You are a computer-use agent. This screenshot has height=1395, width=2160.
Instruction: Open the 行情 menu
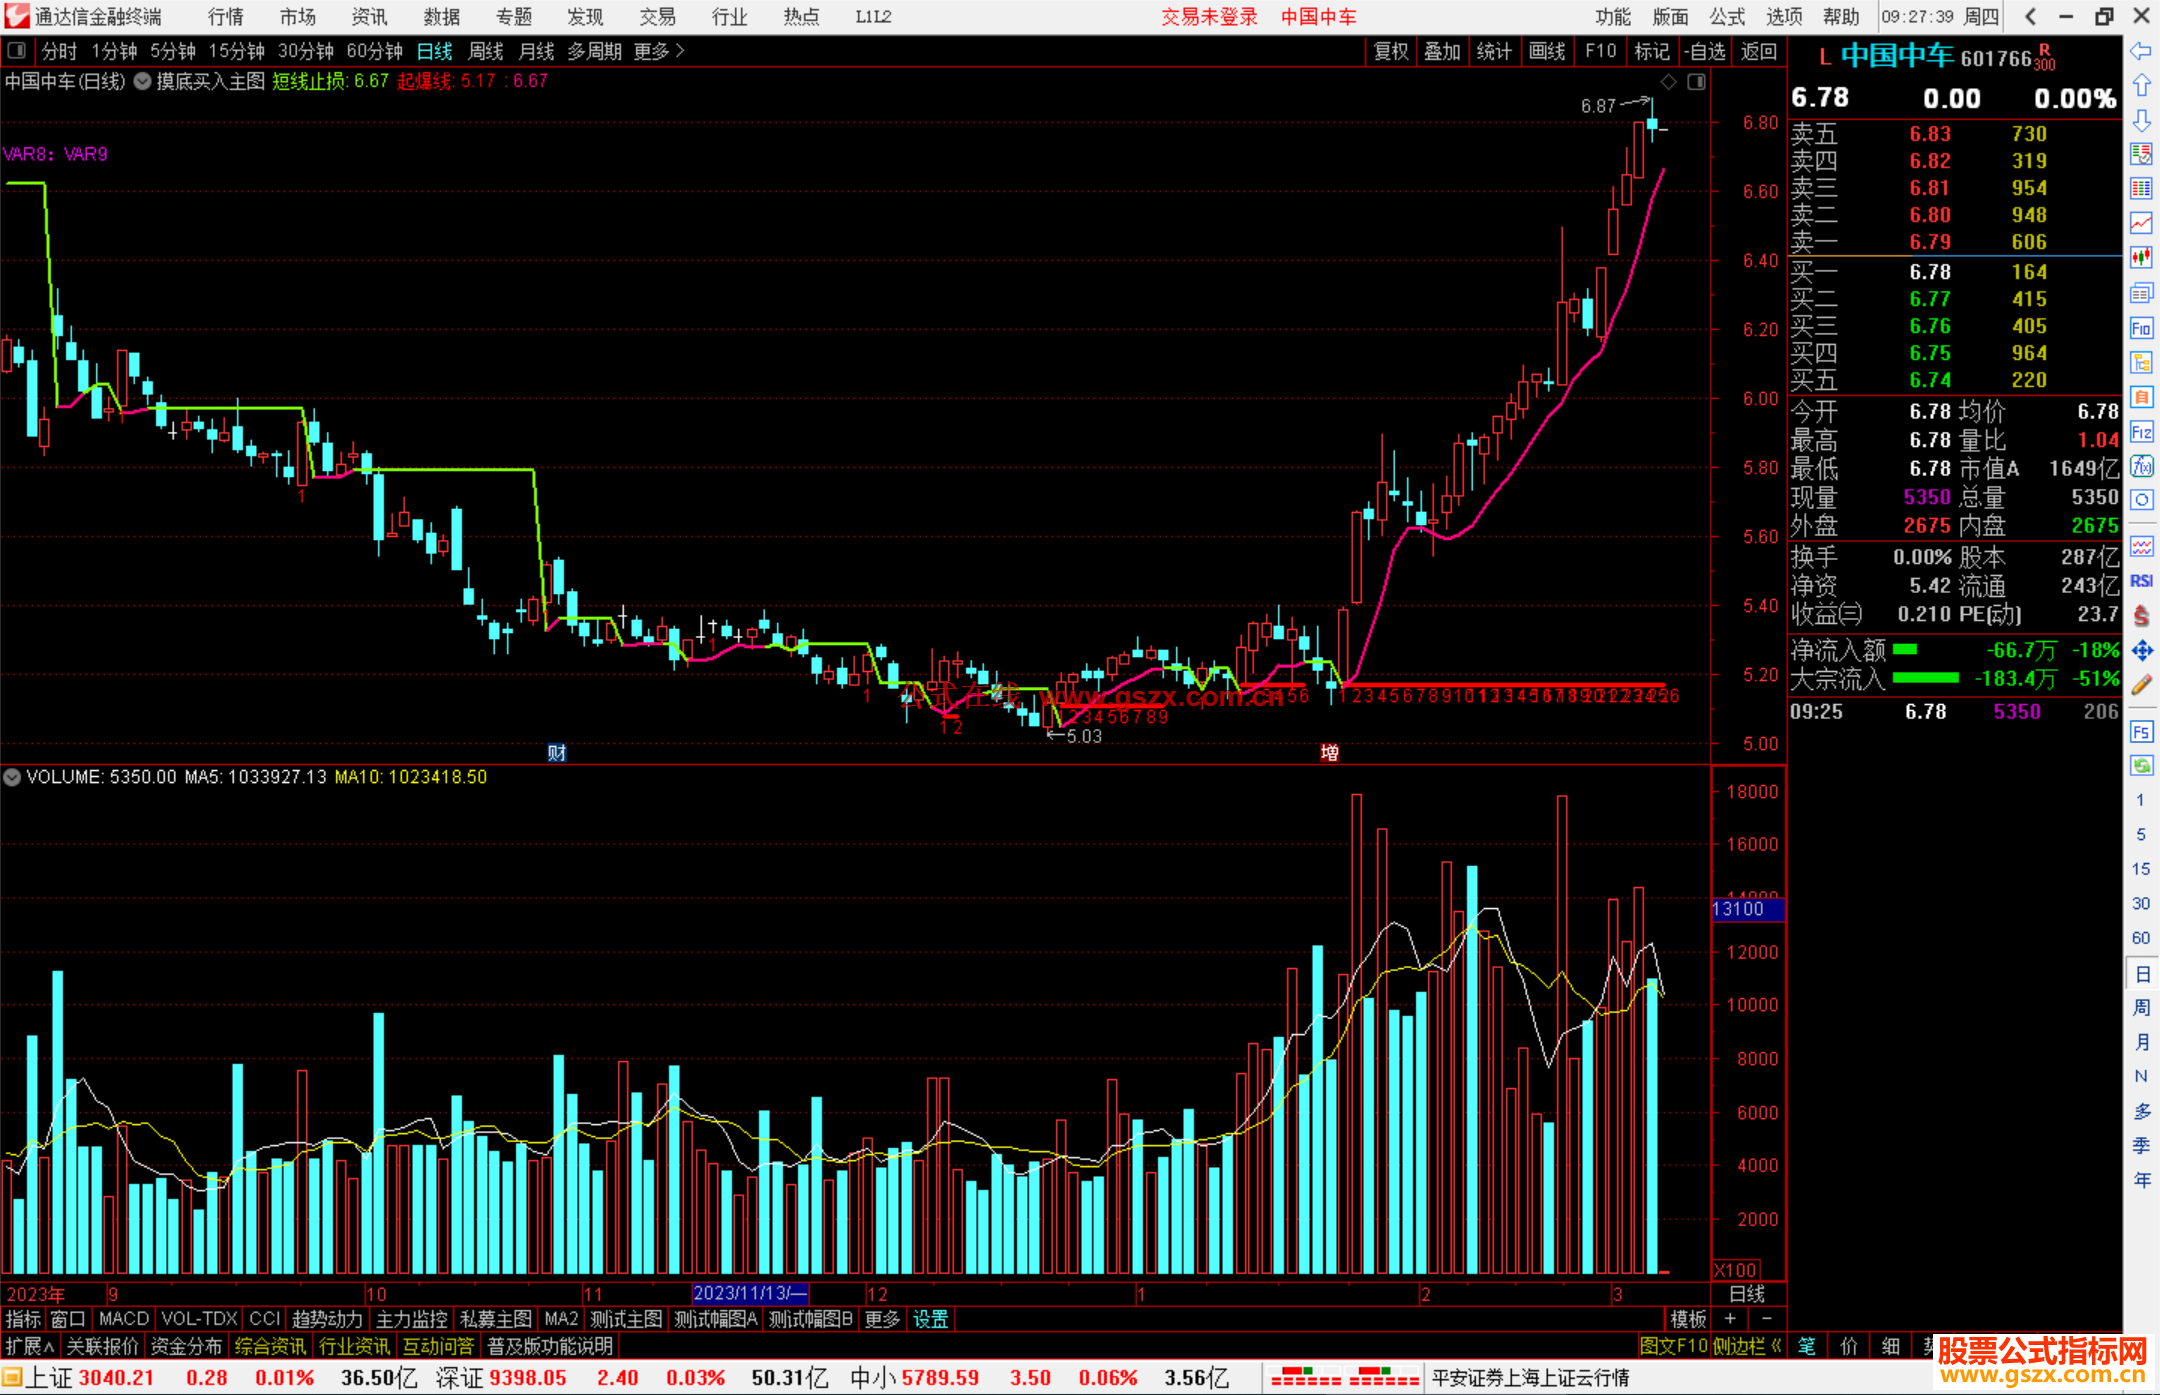click(x=225, y=16)
